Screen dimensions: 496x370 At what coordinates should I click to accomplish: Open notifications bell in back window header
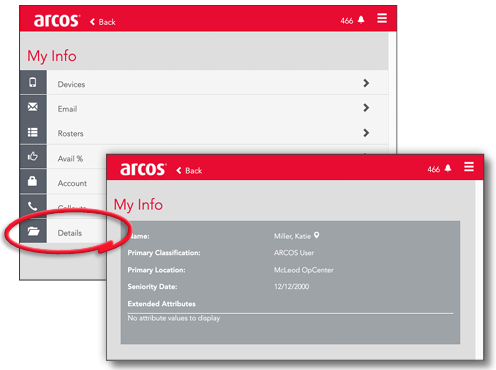(361, 20)
